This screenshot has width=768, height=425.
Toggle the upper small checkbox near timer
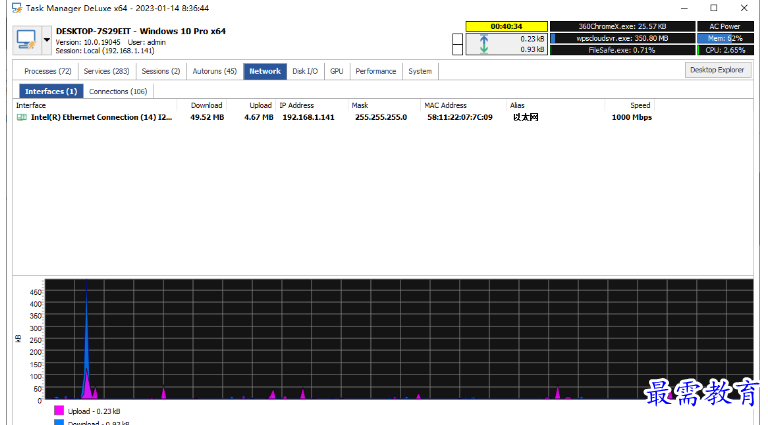coord(457,39)
